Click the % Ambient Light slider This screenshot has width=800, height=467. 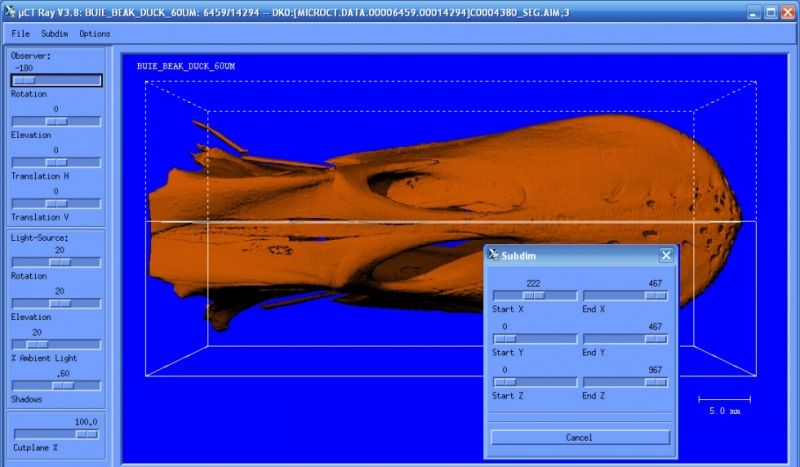56,345
